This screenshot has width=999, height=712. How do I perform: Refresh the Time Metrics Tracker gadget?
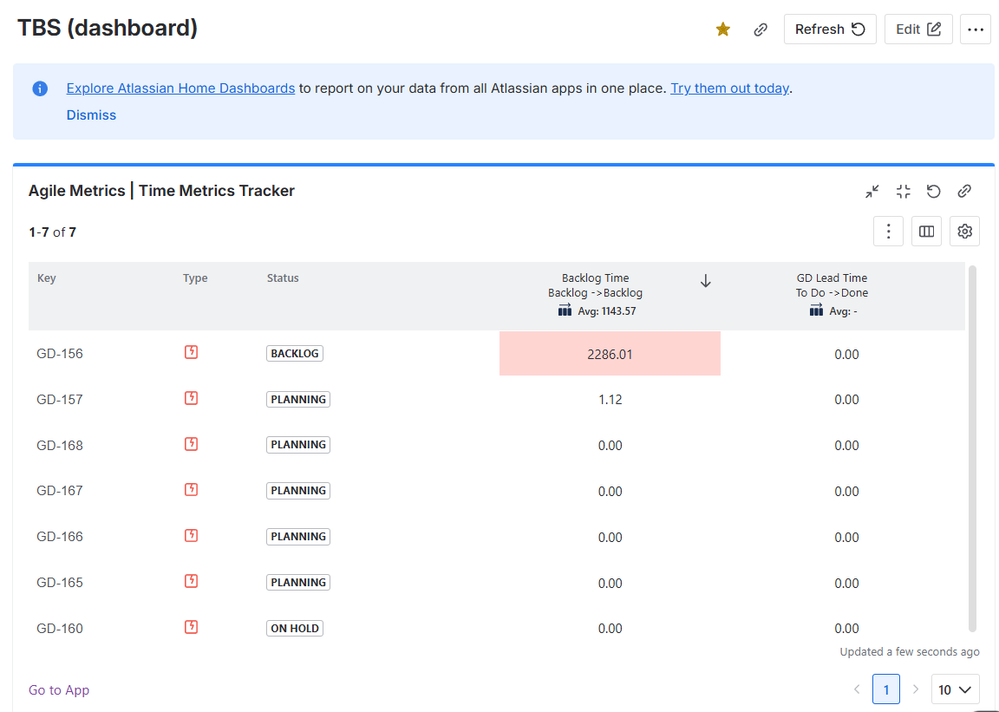[x=933, y=191]
